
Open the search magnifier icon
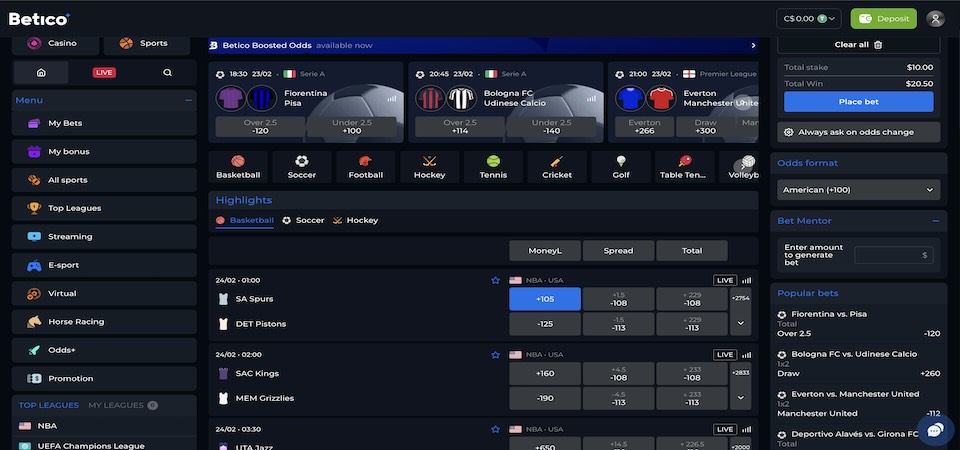click(167, 72)
